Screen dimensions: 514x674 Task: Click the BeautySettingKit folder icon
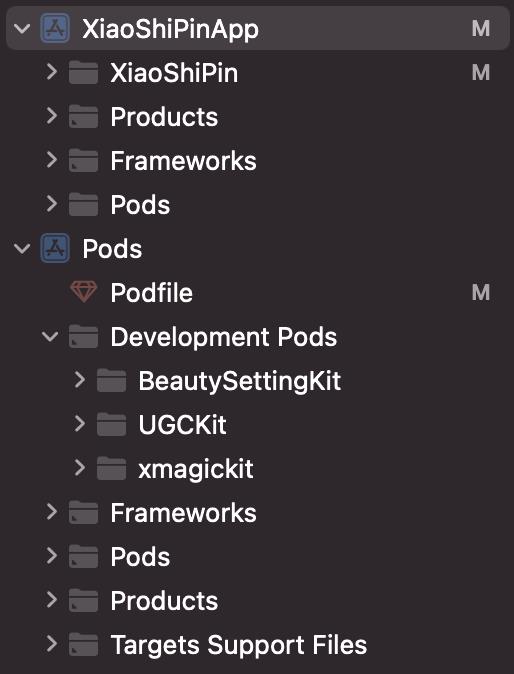tap(111, 380)
